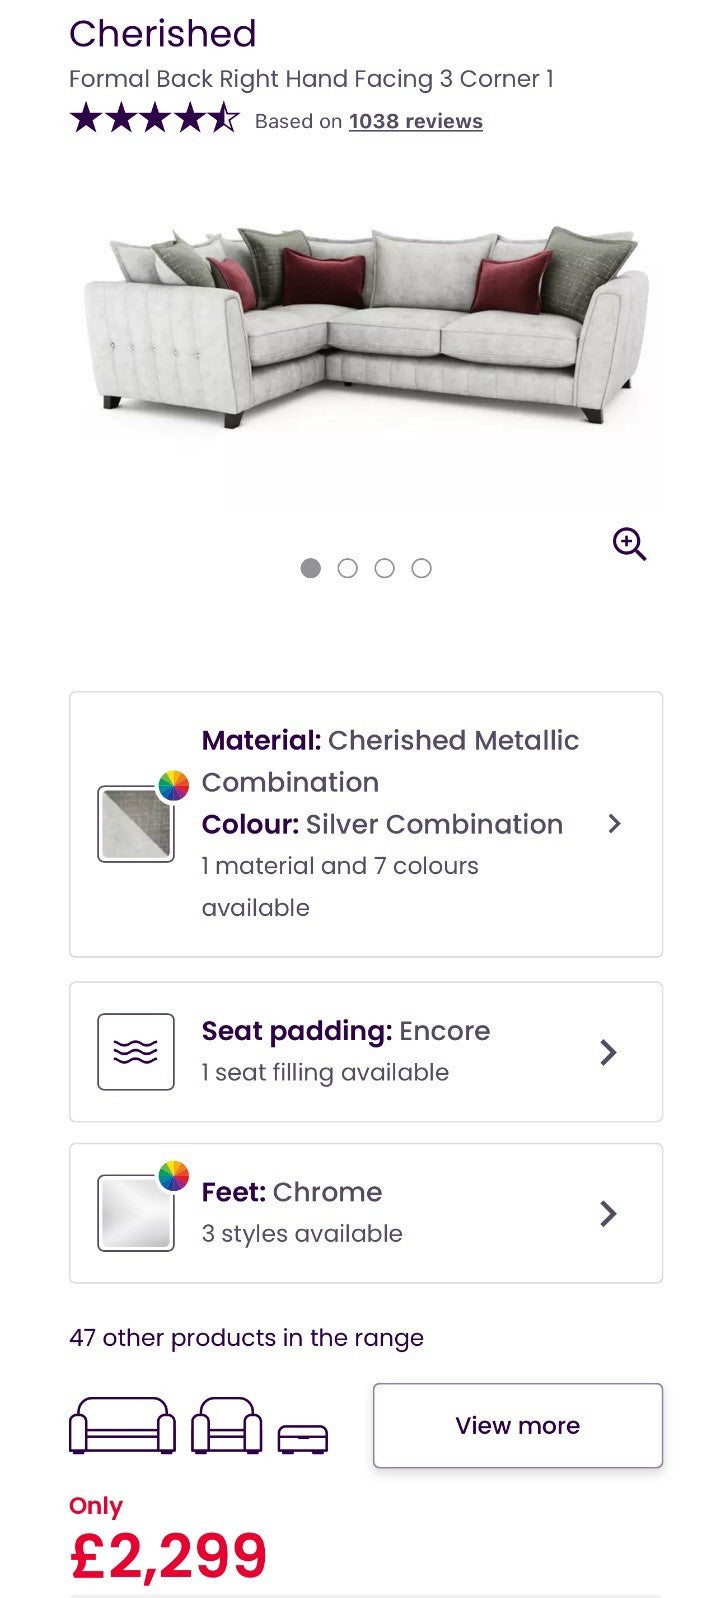Viewport: 727px width, 1598px height.
Task: Expand the Seat padding options chevron
Action: [x=608, y=1052]
